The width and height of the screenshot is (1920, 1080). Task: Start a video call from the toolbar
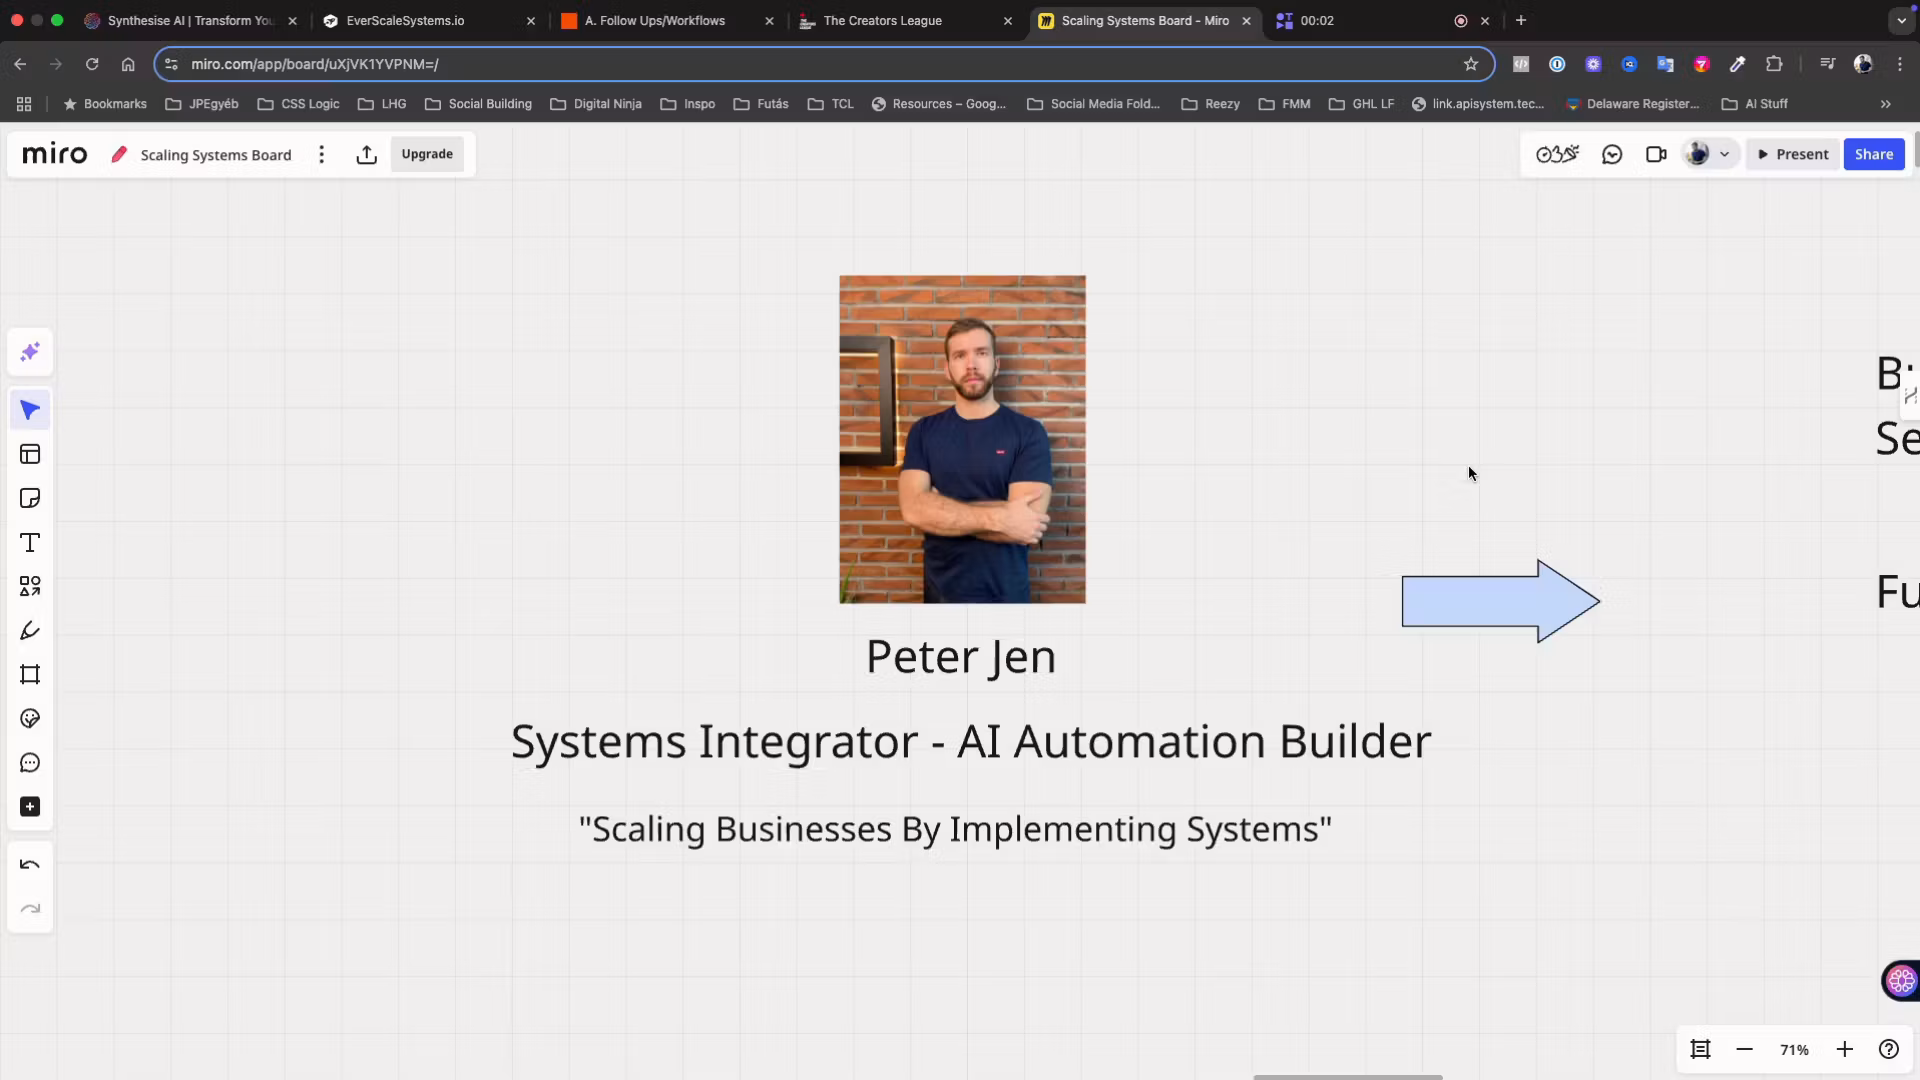[x=1655, y=153]
